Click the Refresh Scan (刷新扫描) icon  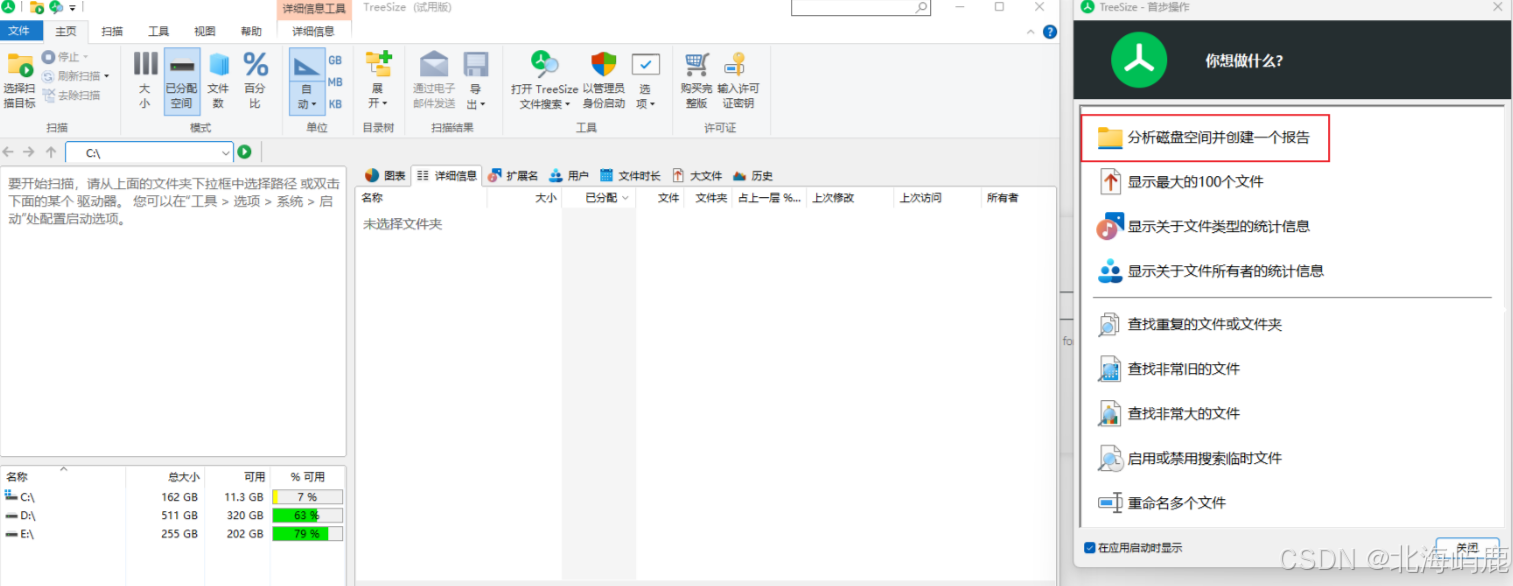(48, 76)
